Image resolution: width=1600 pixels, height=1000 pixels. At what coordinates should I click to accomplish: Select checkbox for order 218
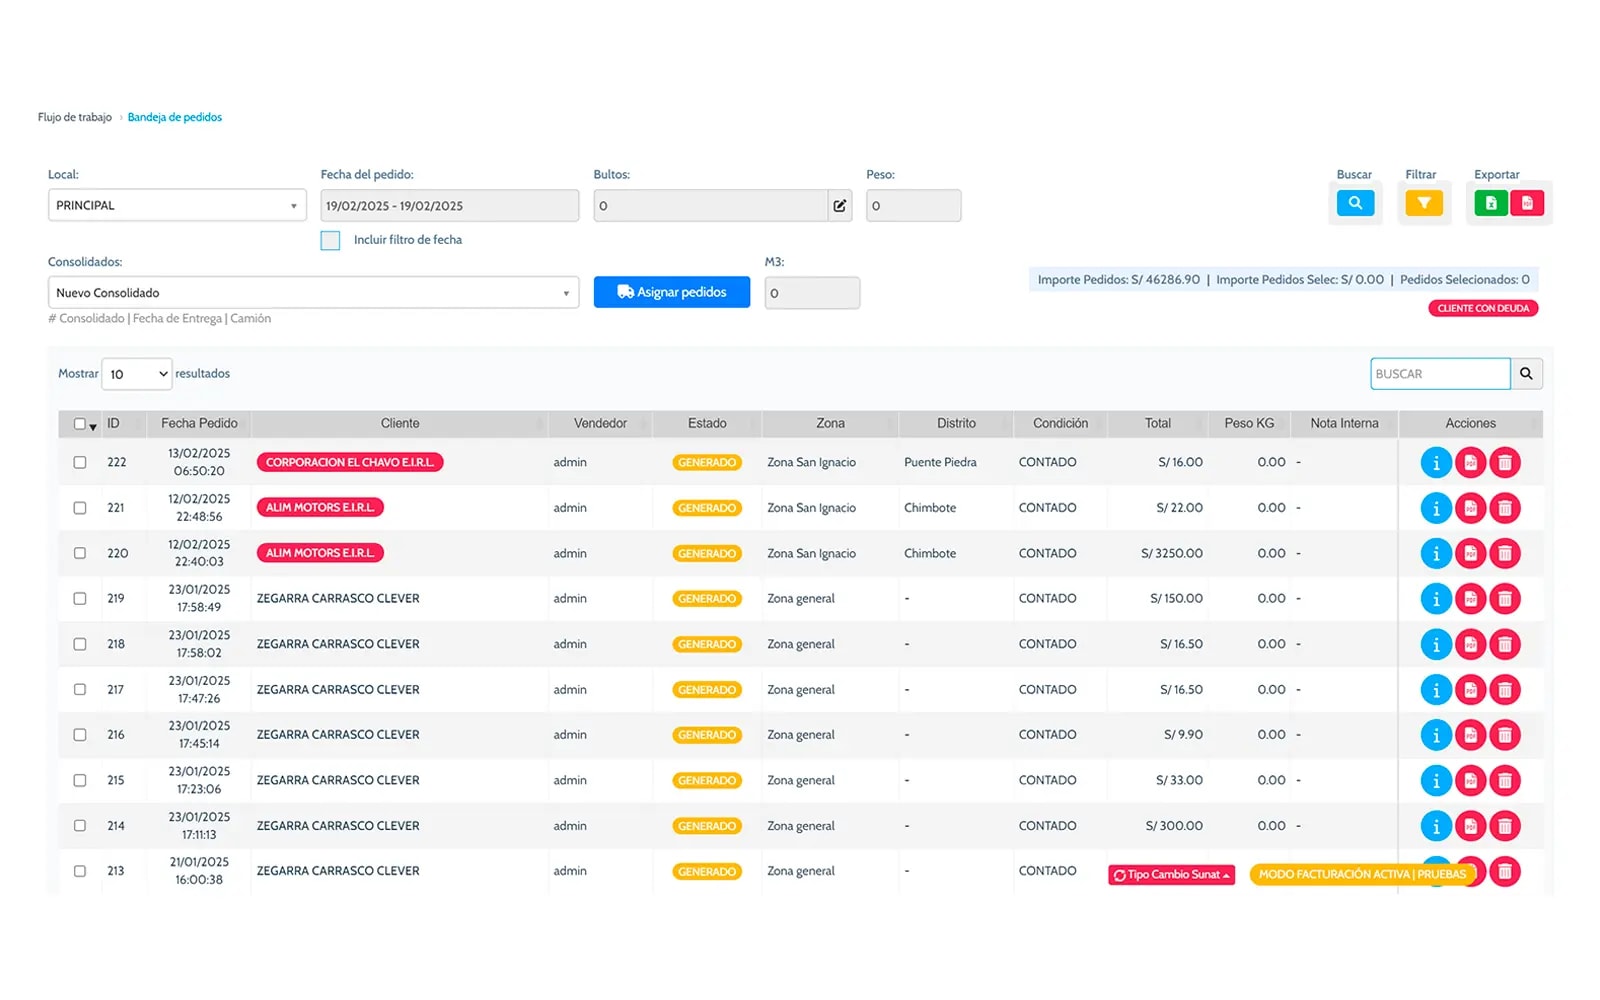80,644
